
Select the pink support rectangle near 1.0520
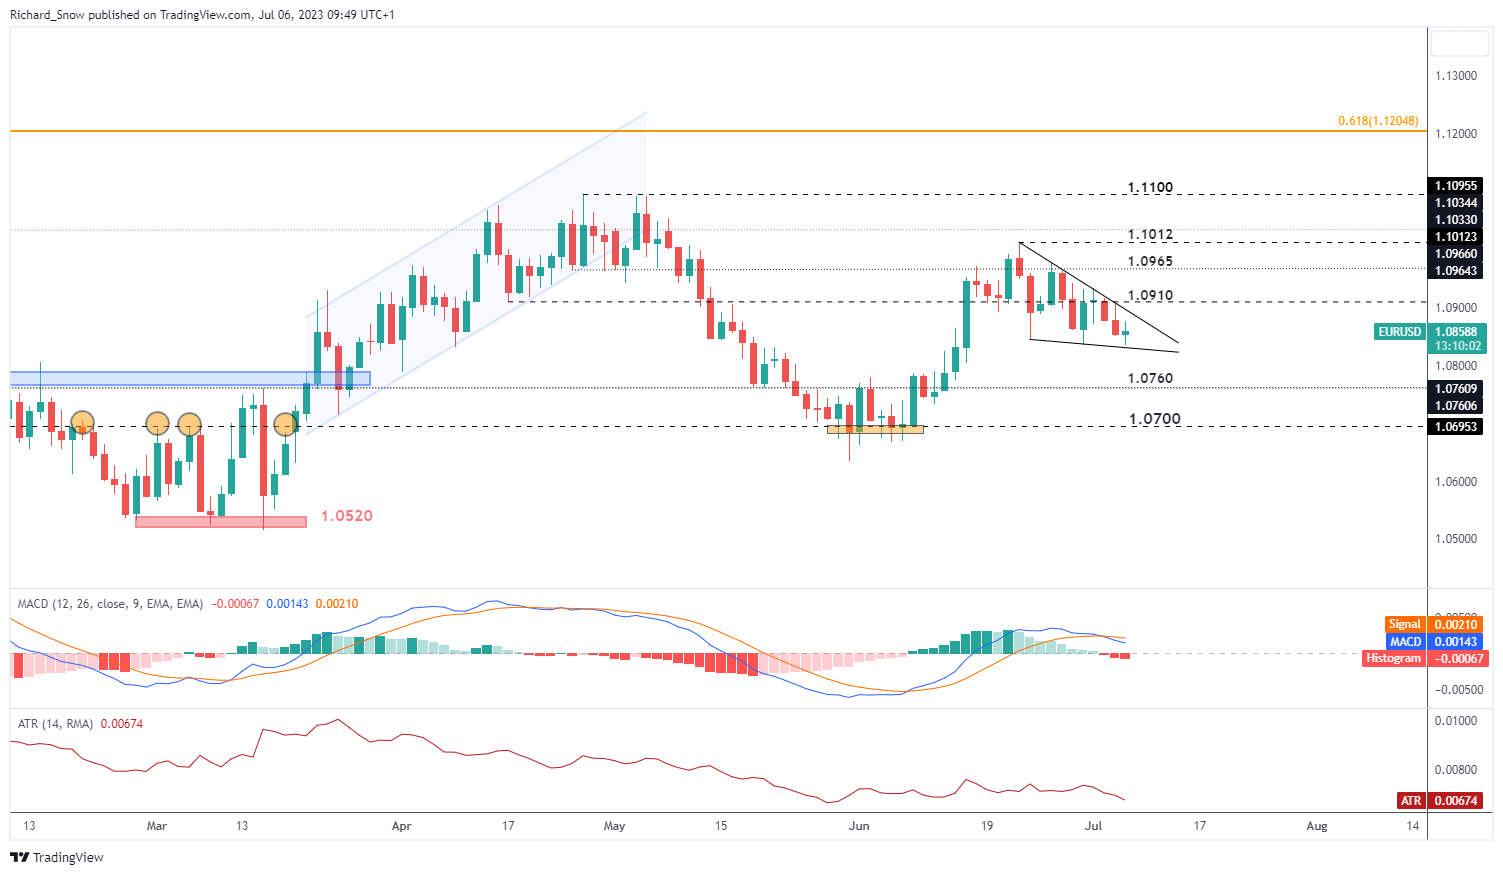pos(221,522)
